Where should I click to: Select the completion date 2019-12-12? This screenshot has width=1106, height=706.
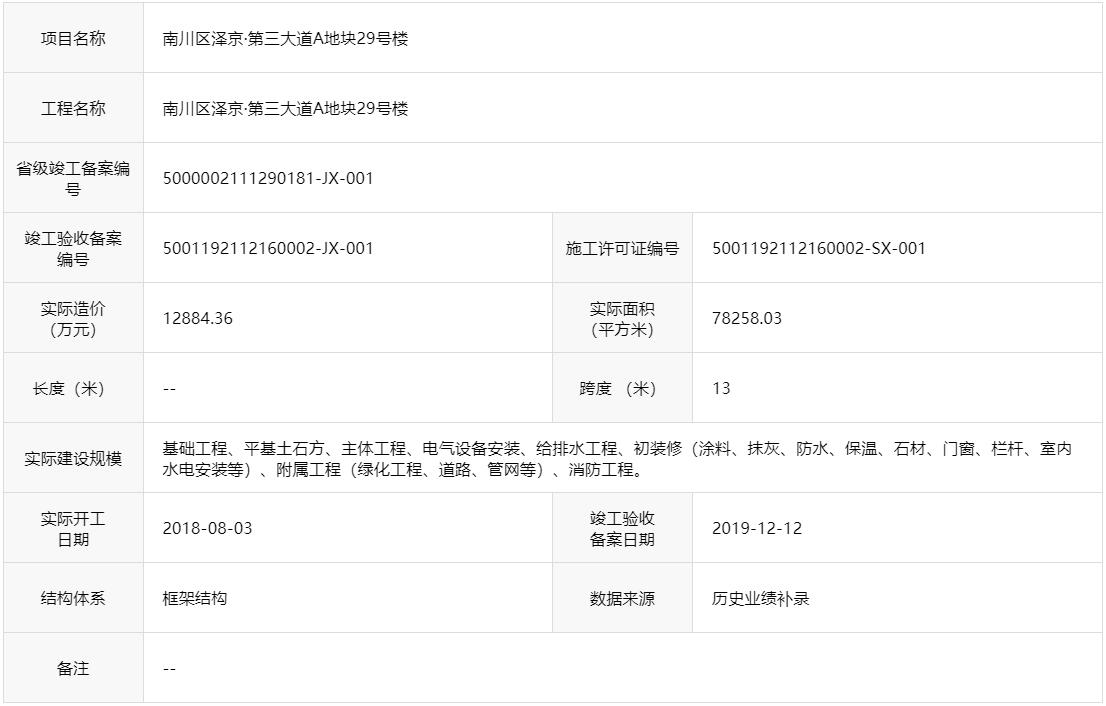point(757,528)
